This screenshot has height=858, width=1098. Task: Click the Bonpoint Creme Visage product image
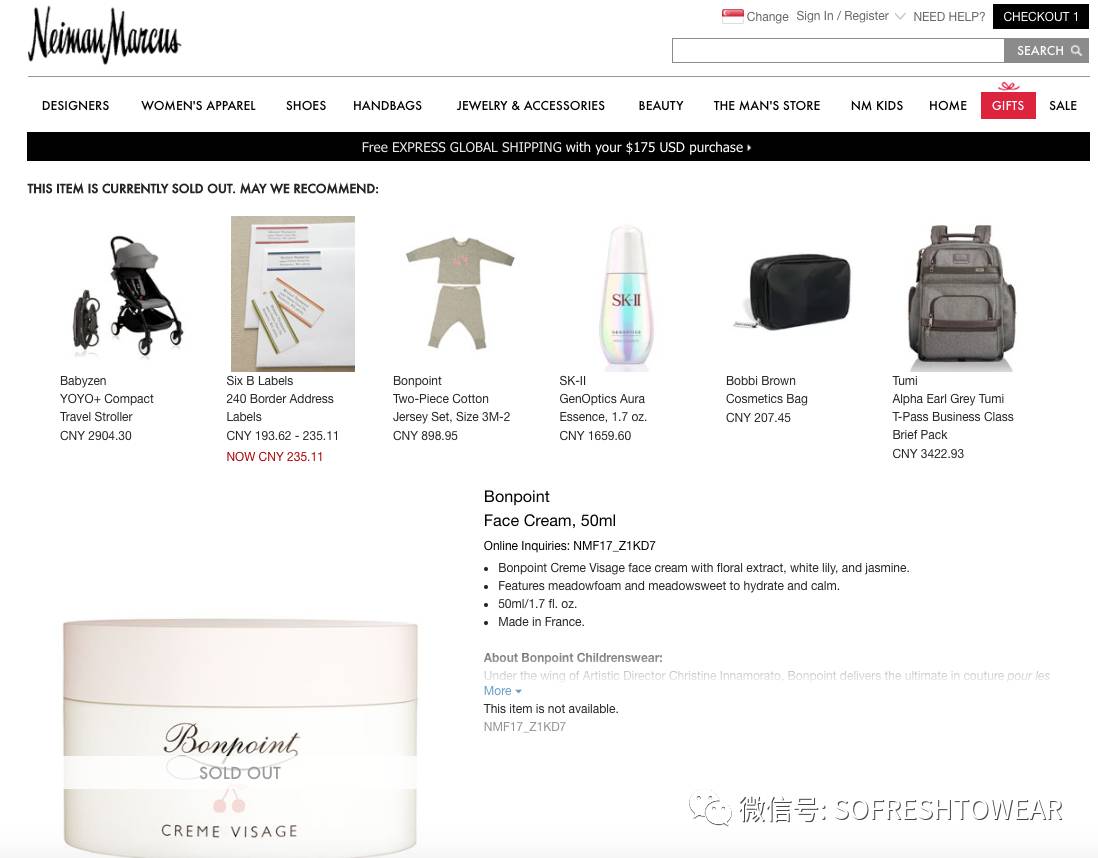click(x=240, y=735)
